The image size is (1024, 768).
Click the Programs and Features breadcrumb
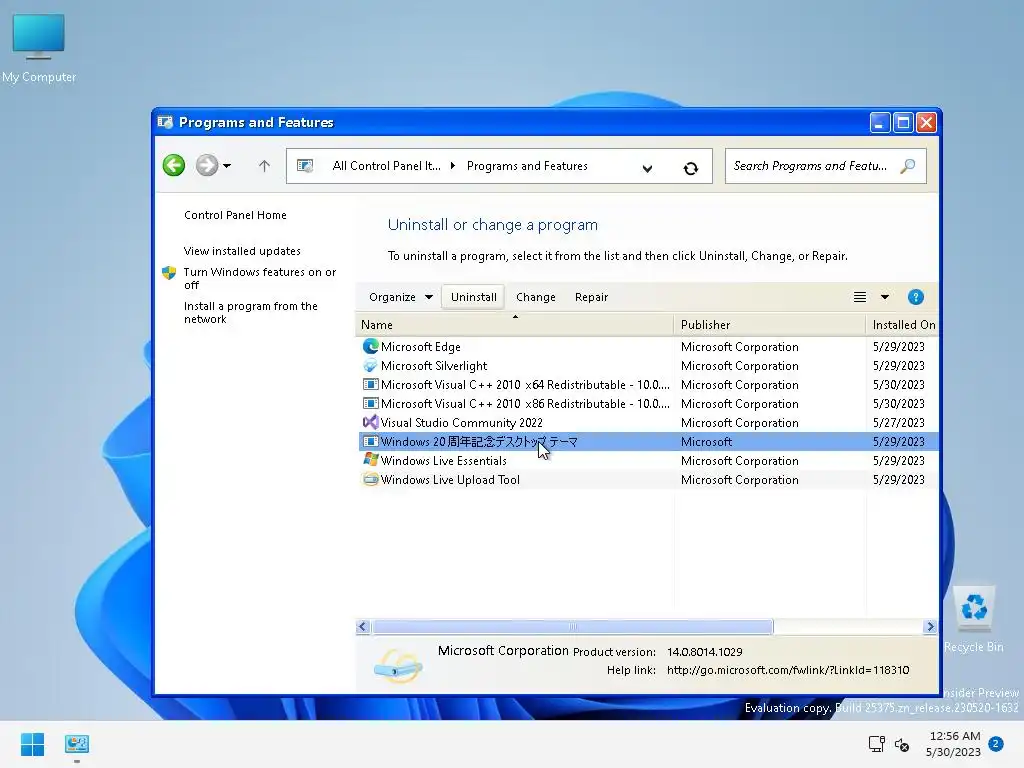[527, 166]
